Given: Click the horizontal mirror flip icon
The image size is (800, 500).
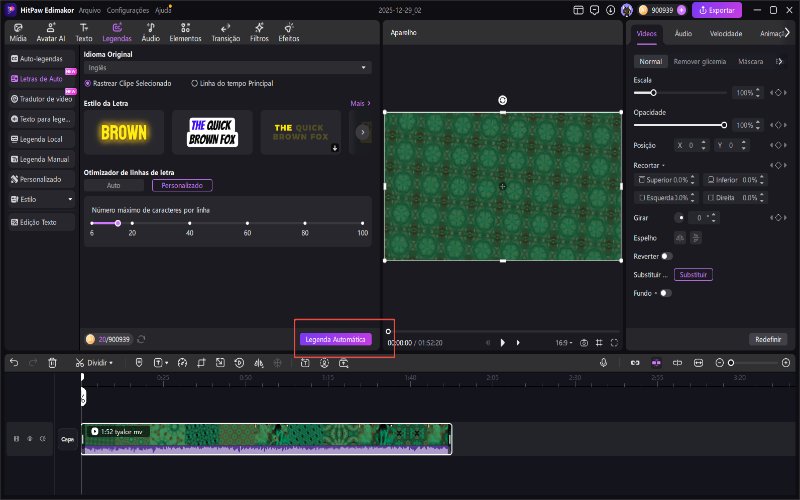Looking at the screenshot, I should (x=681, y=237).
